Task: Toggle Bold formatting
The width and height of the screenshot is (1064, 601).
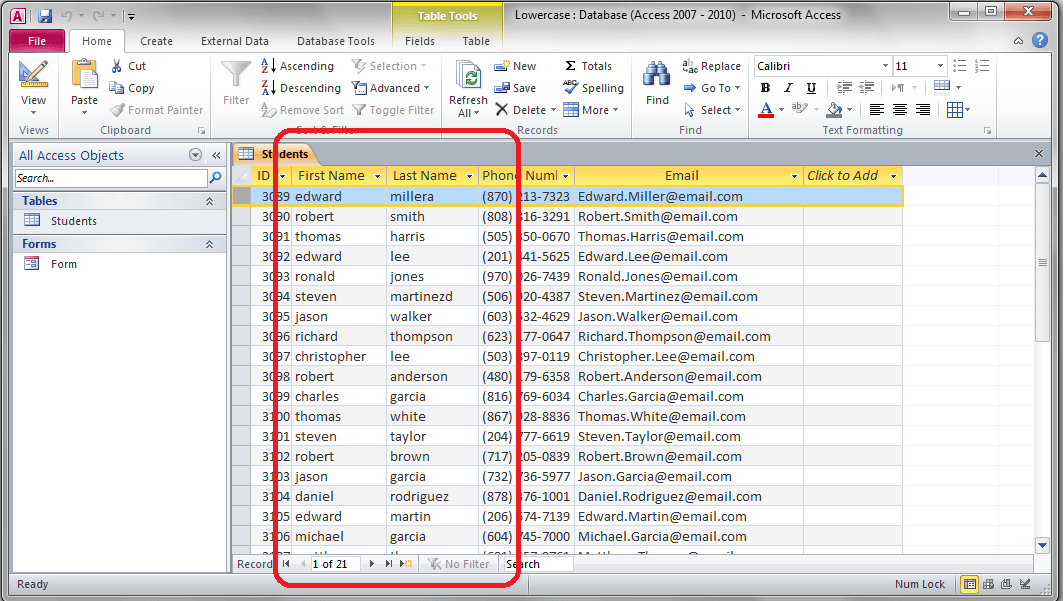Action: point(765,88)
